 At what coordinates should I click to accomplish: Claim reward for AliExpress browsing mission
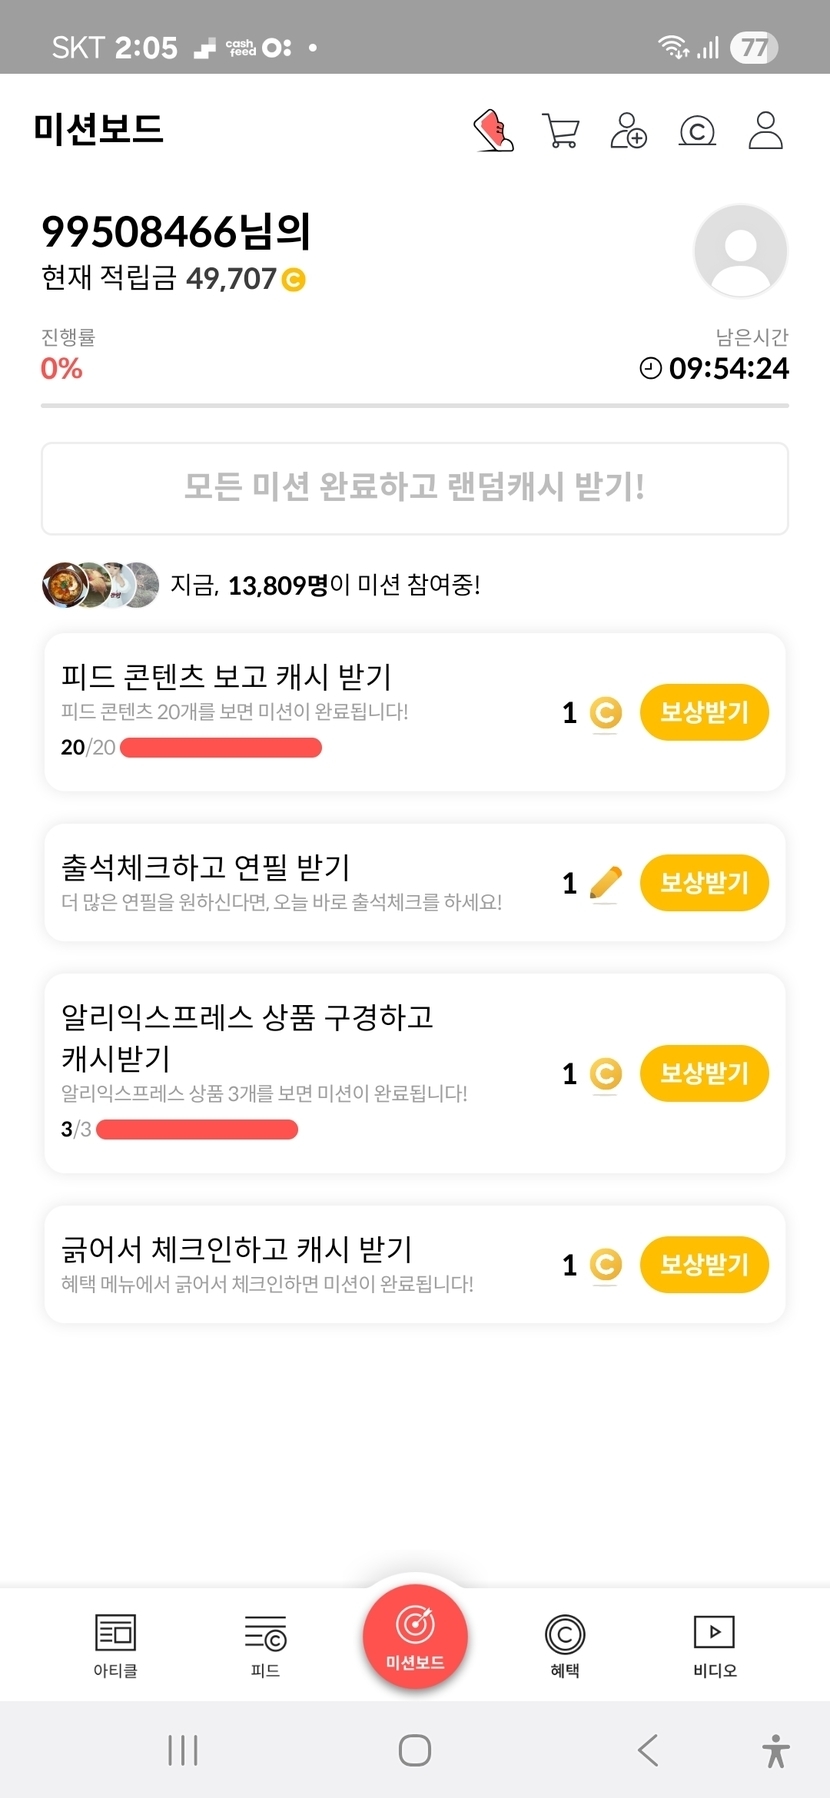704,1073
